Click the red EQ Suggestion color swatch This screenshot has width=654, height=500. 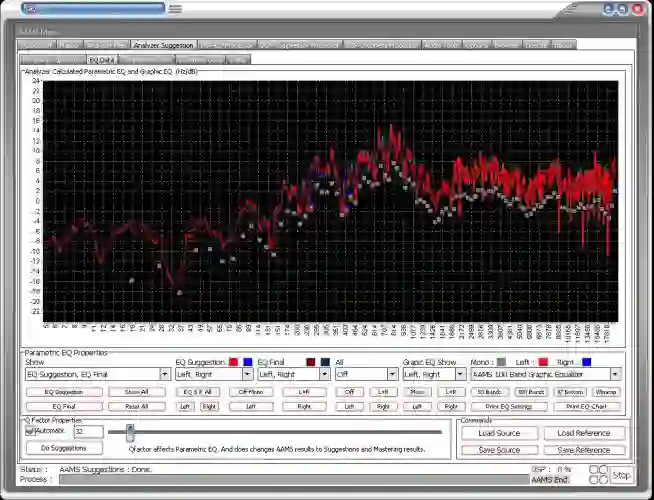point(234,362)
